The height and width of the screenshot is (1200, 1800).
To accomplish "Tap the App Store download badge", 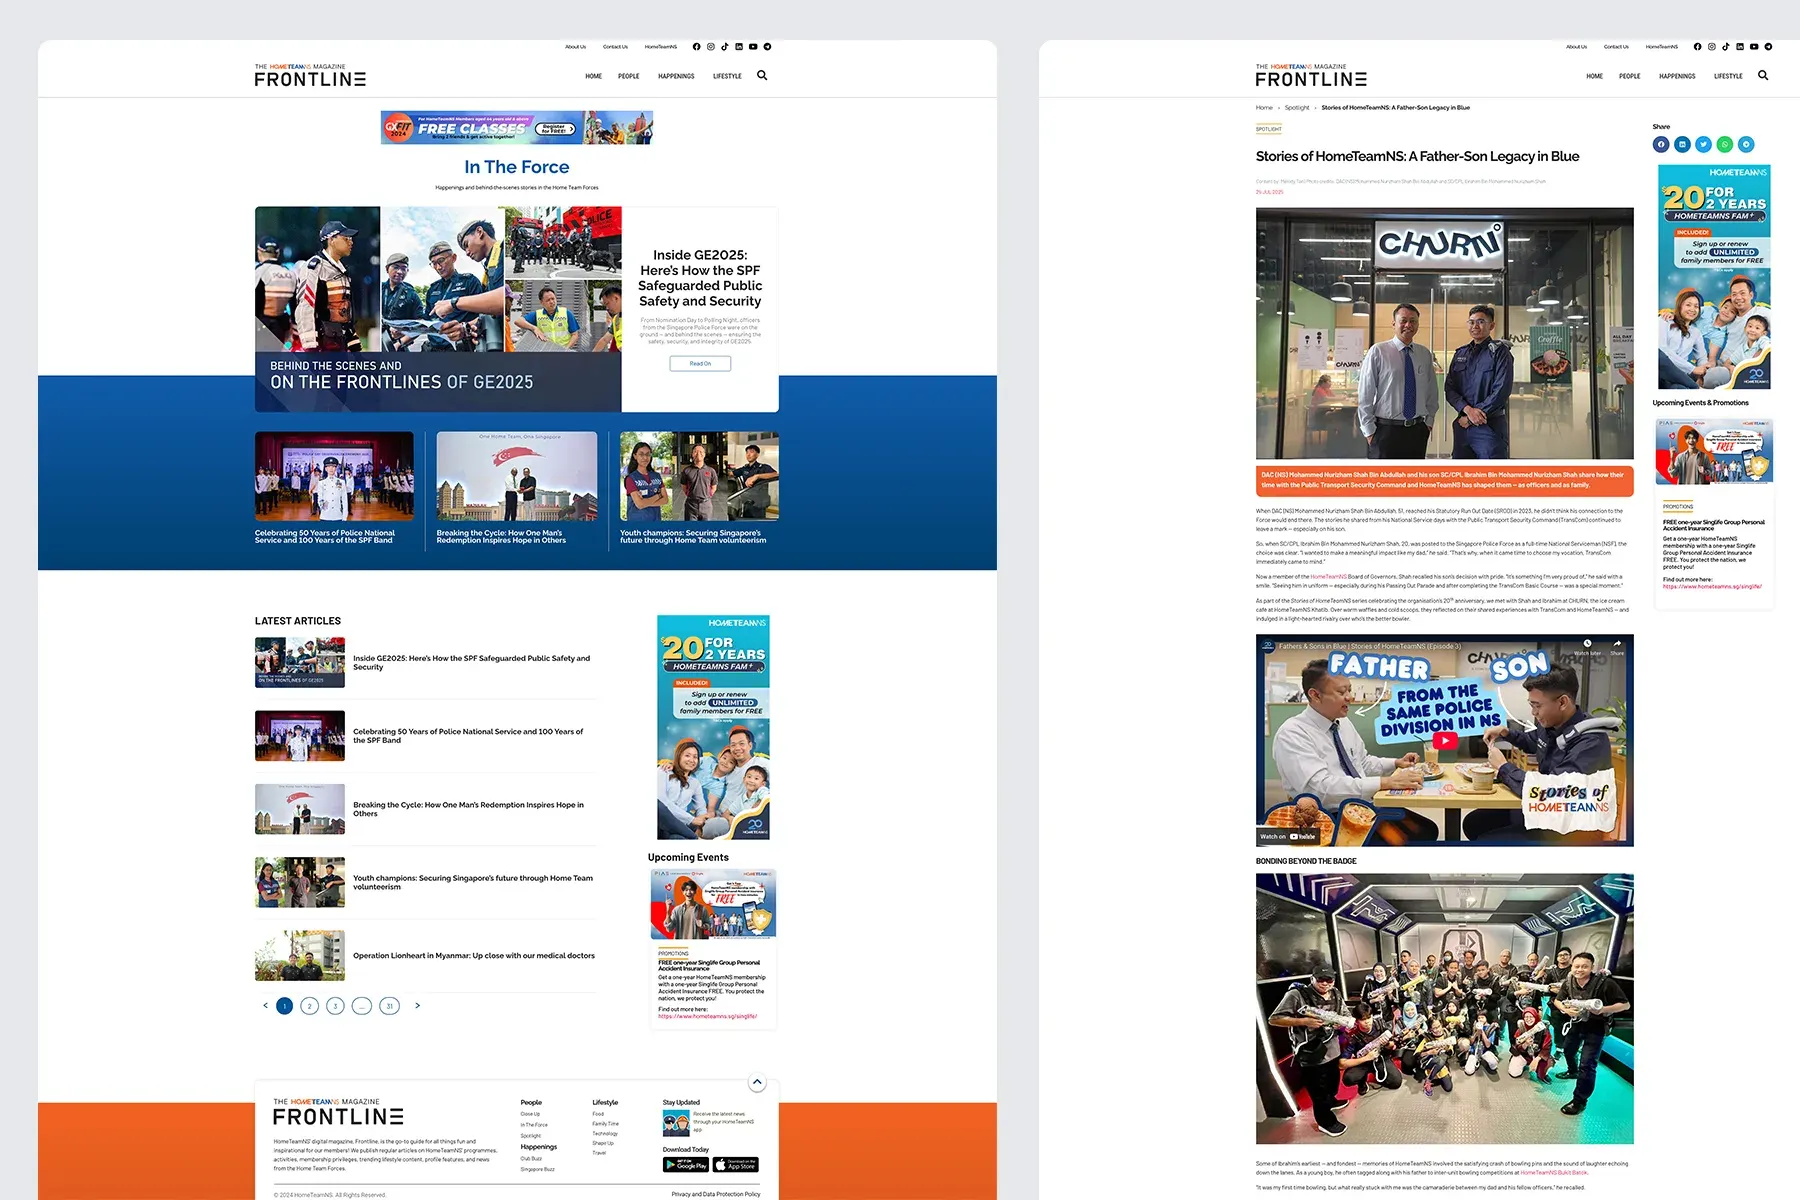I will click(736, 1165).
